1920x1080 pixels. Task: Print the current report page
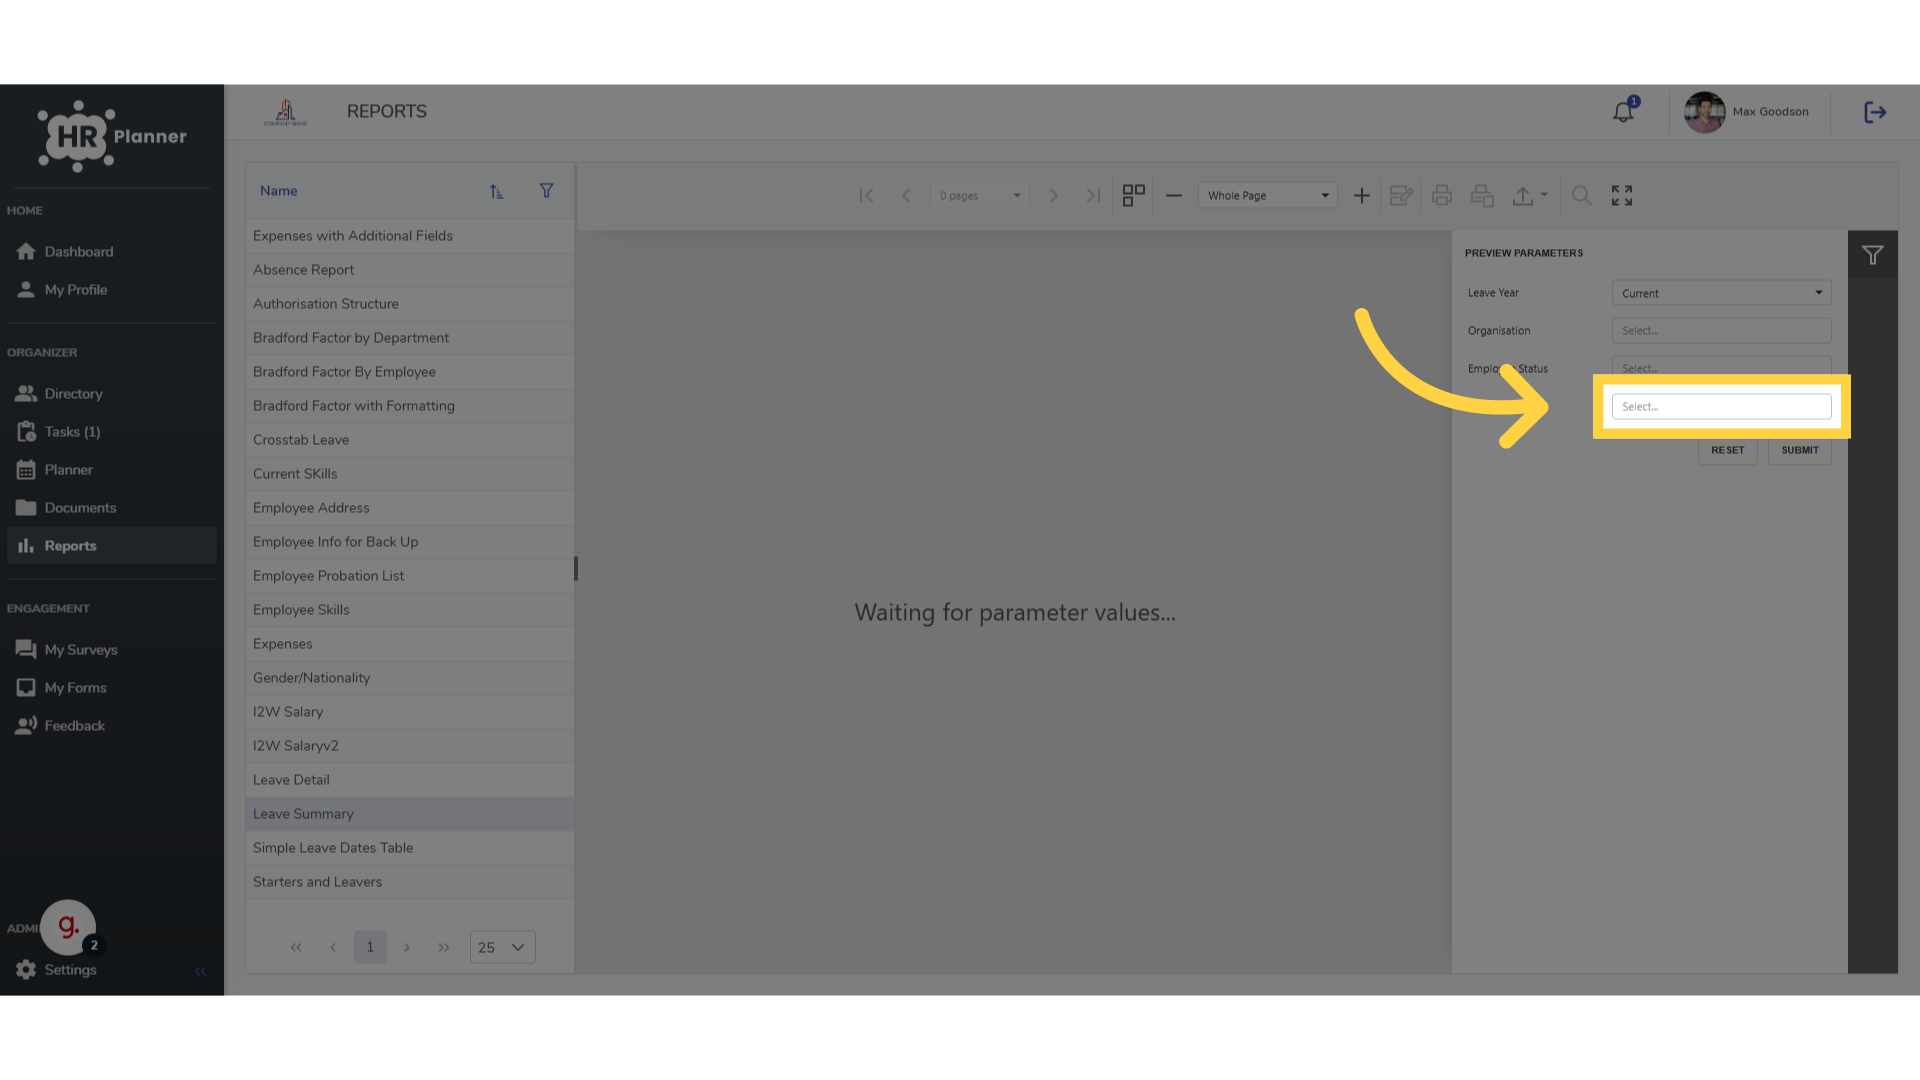pyautogui.click(x=1482, y=196)
